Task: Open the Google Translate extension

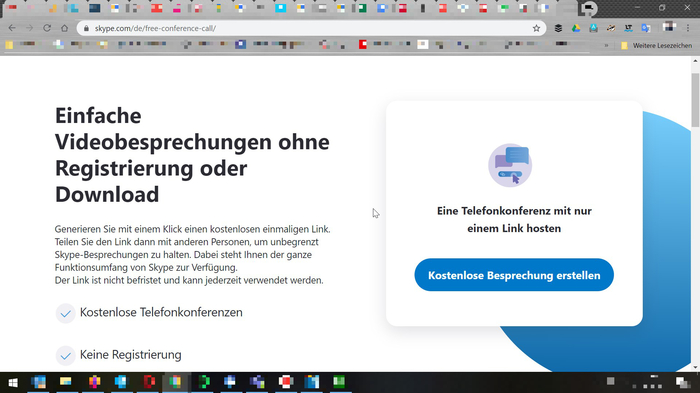Action: 646,28
